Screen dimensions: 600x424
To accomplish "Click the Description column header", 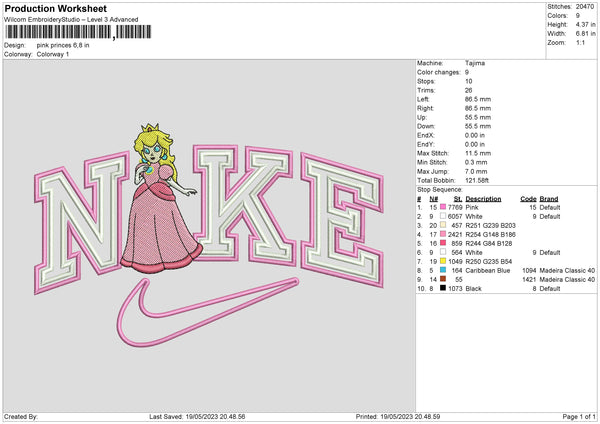I will 483,199.
